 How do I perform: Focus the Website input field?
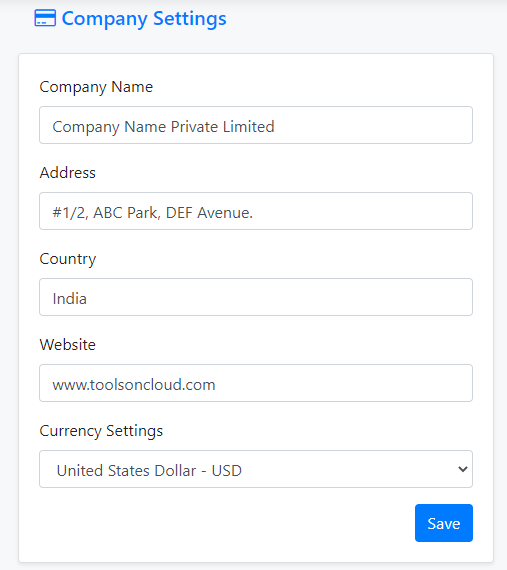[x=256, y=383]
